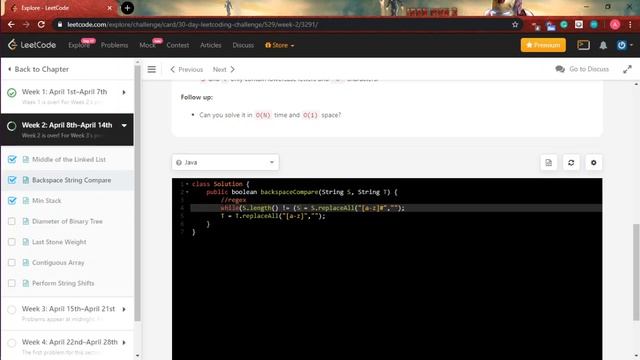Go Back to Chapter

tap(38, 69)
